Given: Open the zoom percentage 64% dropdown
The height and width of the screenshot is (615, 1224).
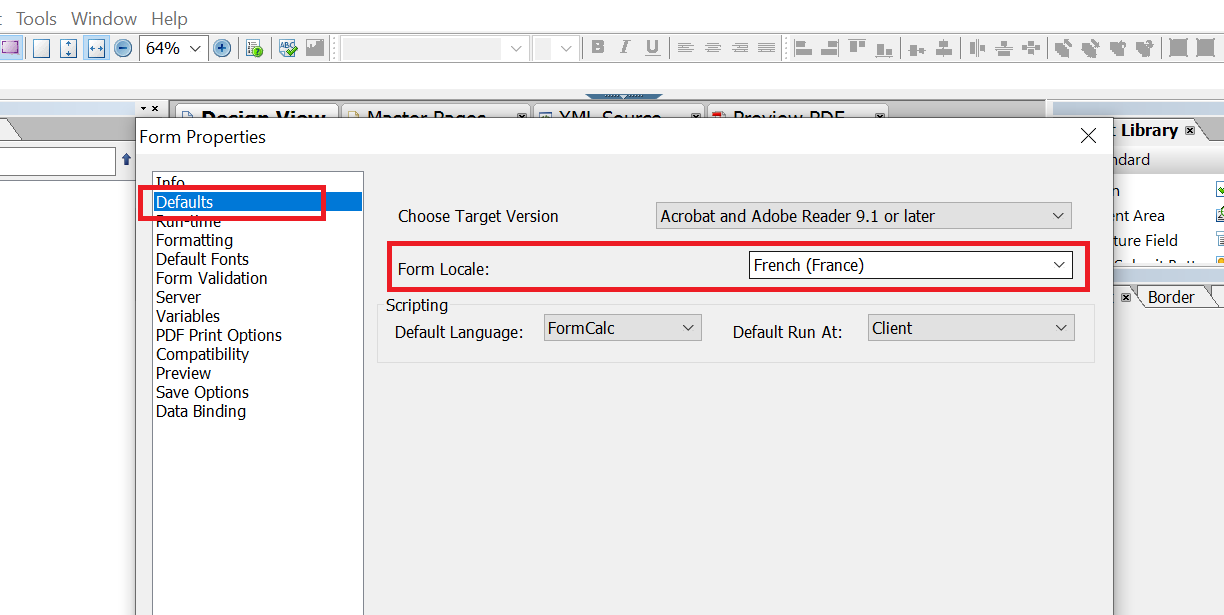Looking at the screenshot, I should [x=195, y=48].
